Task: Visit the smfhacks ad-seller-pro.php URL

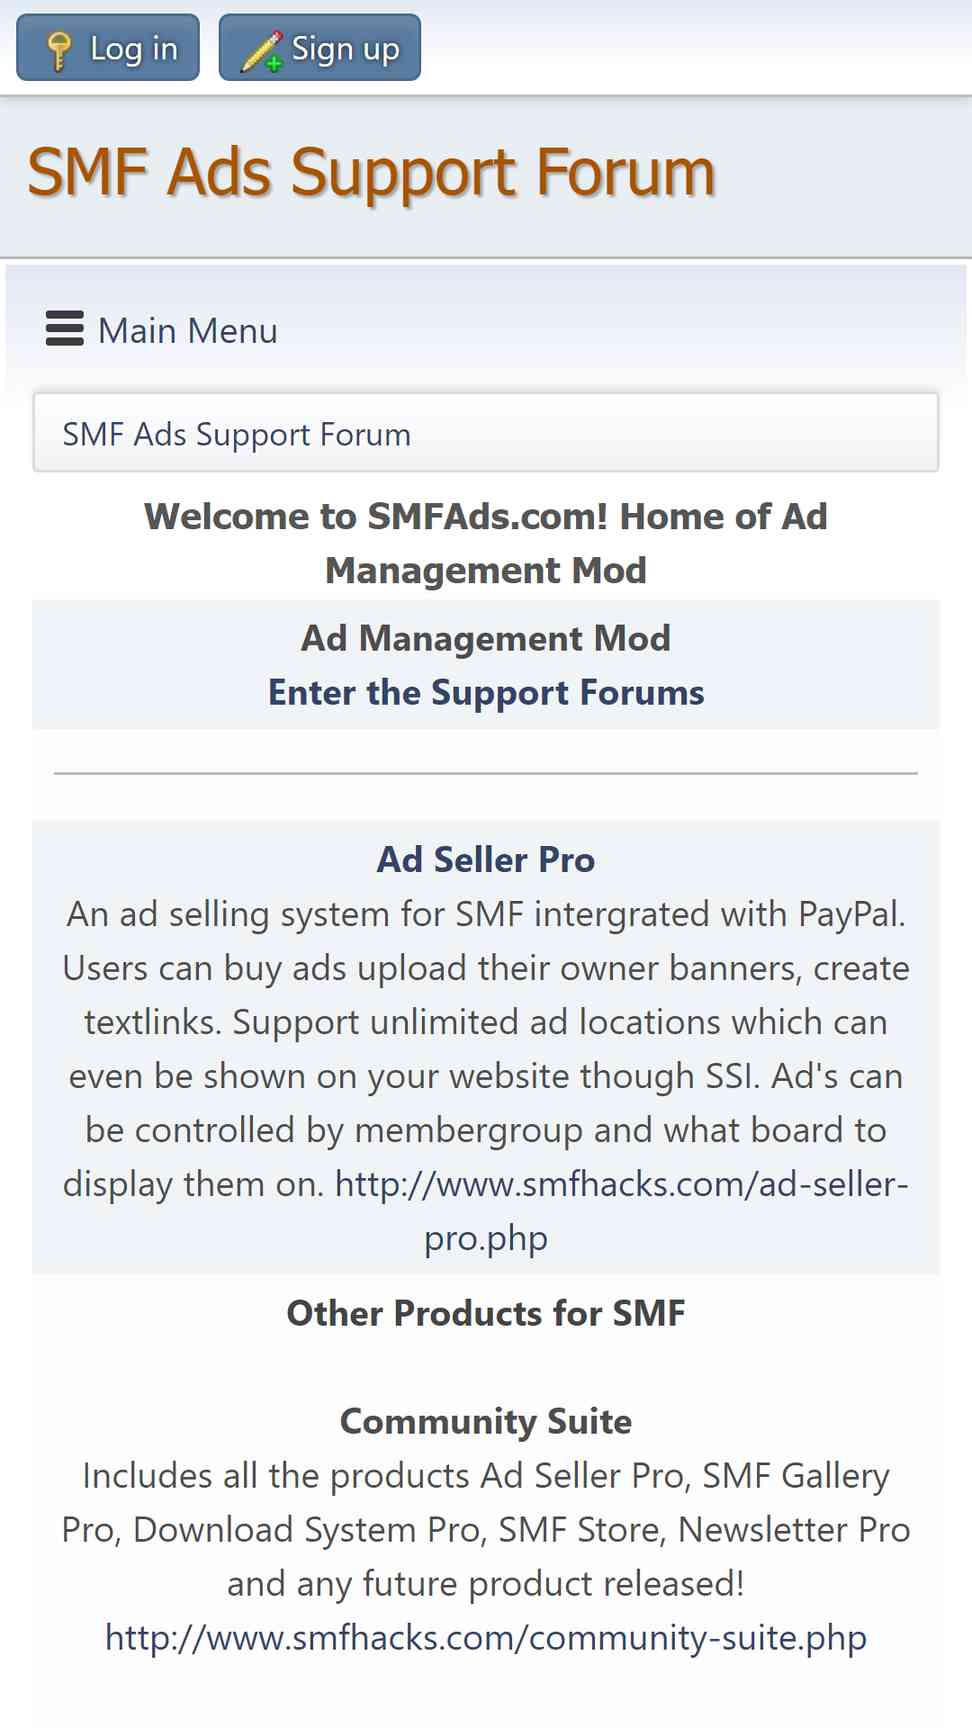Action: [621, 1211]
